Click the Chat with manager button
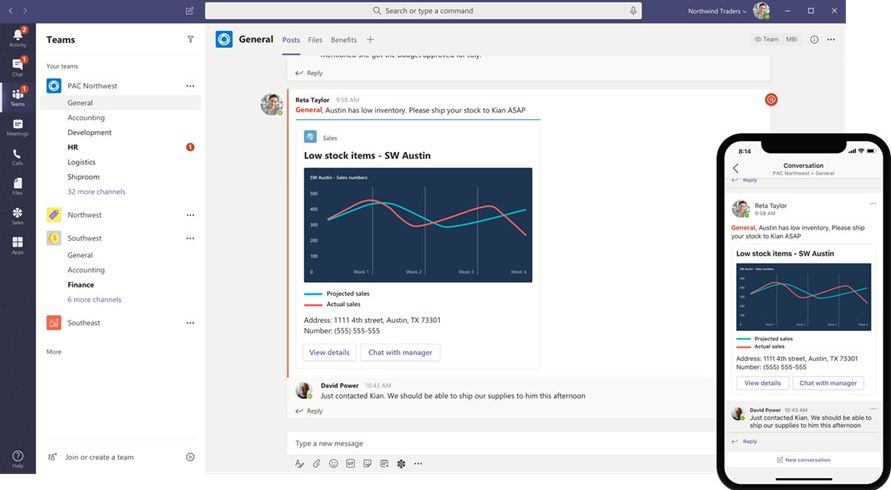 click(x=400, y=353)
